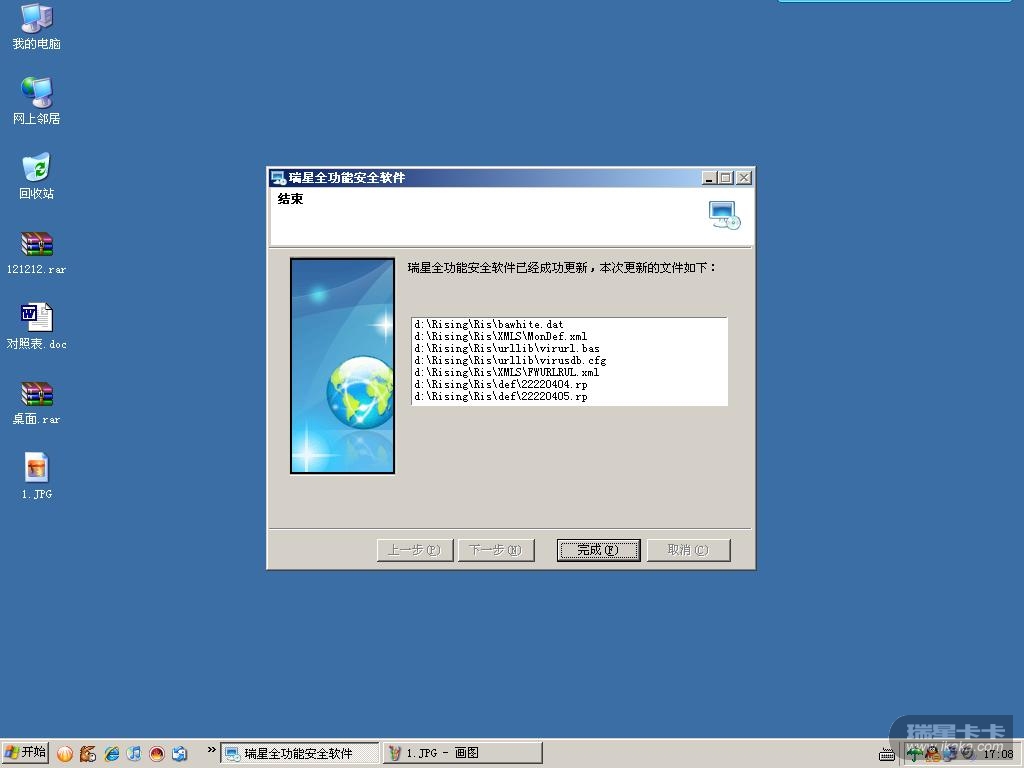Click the globe artwork in the installer
Image resolution: width=1024 pixels, height=768 pixels.
tap(360, 392)
